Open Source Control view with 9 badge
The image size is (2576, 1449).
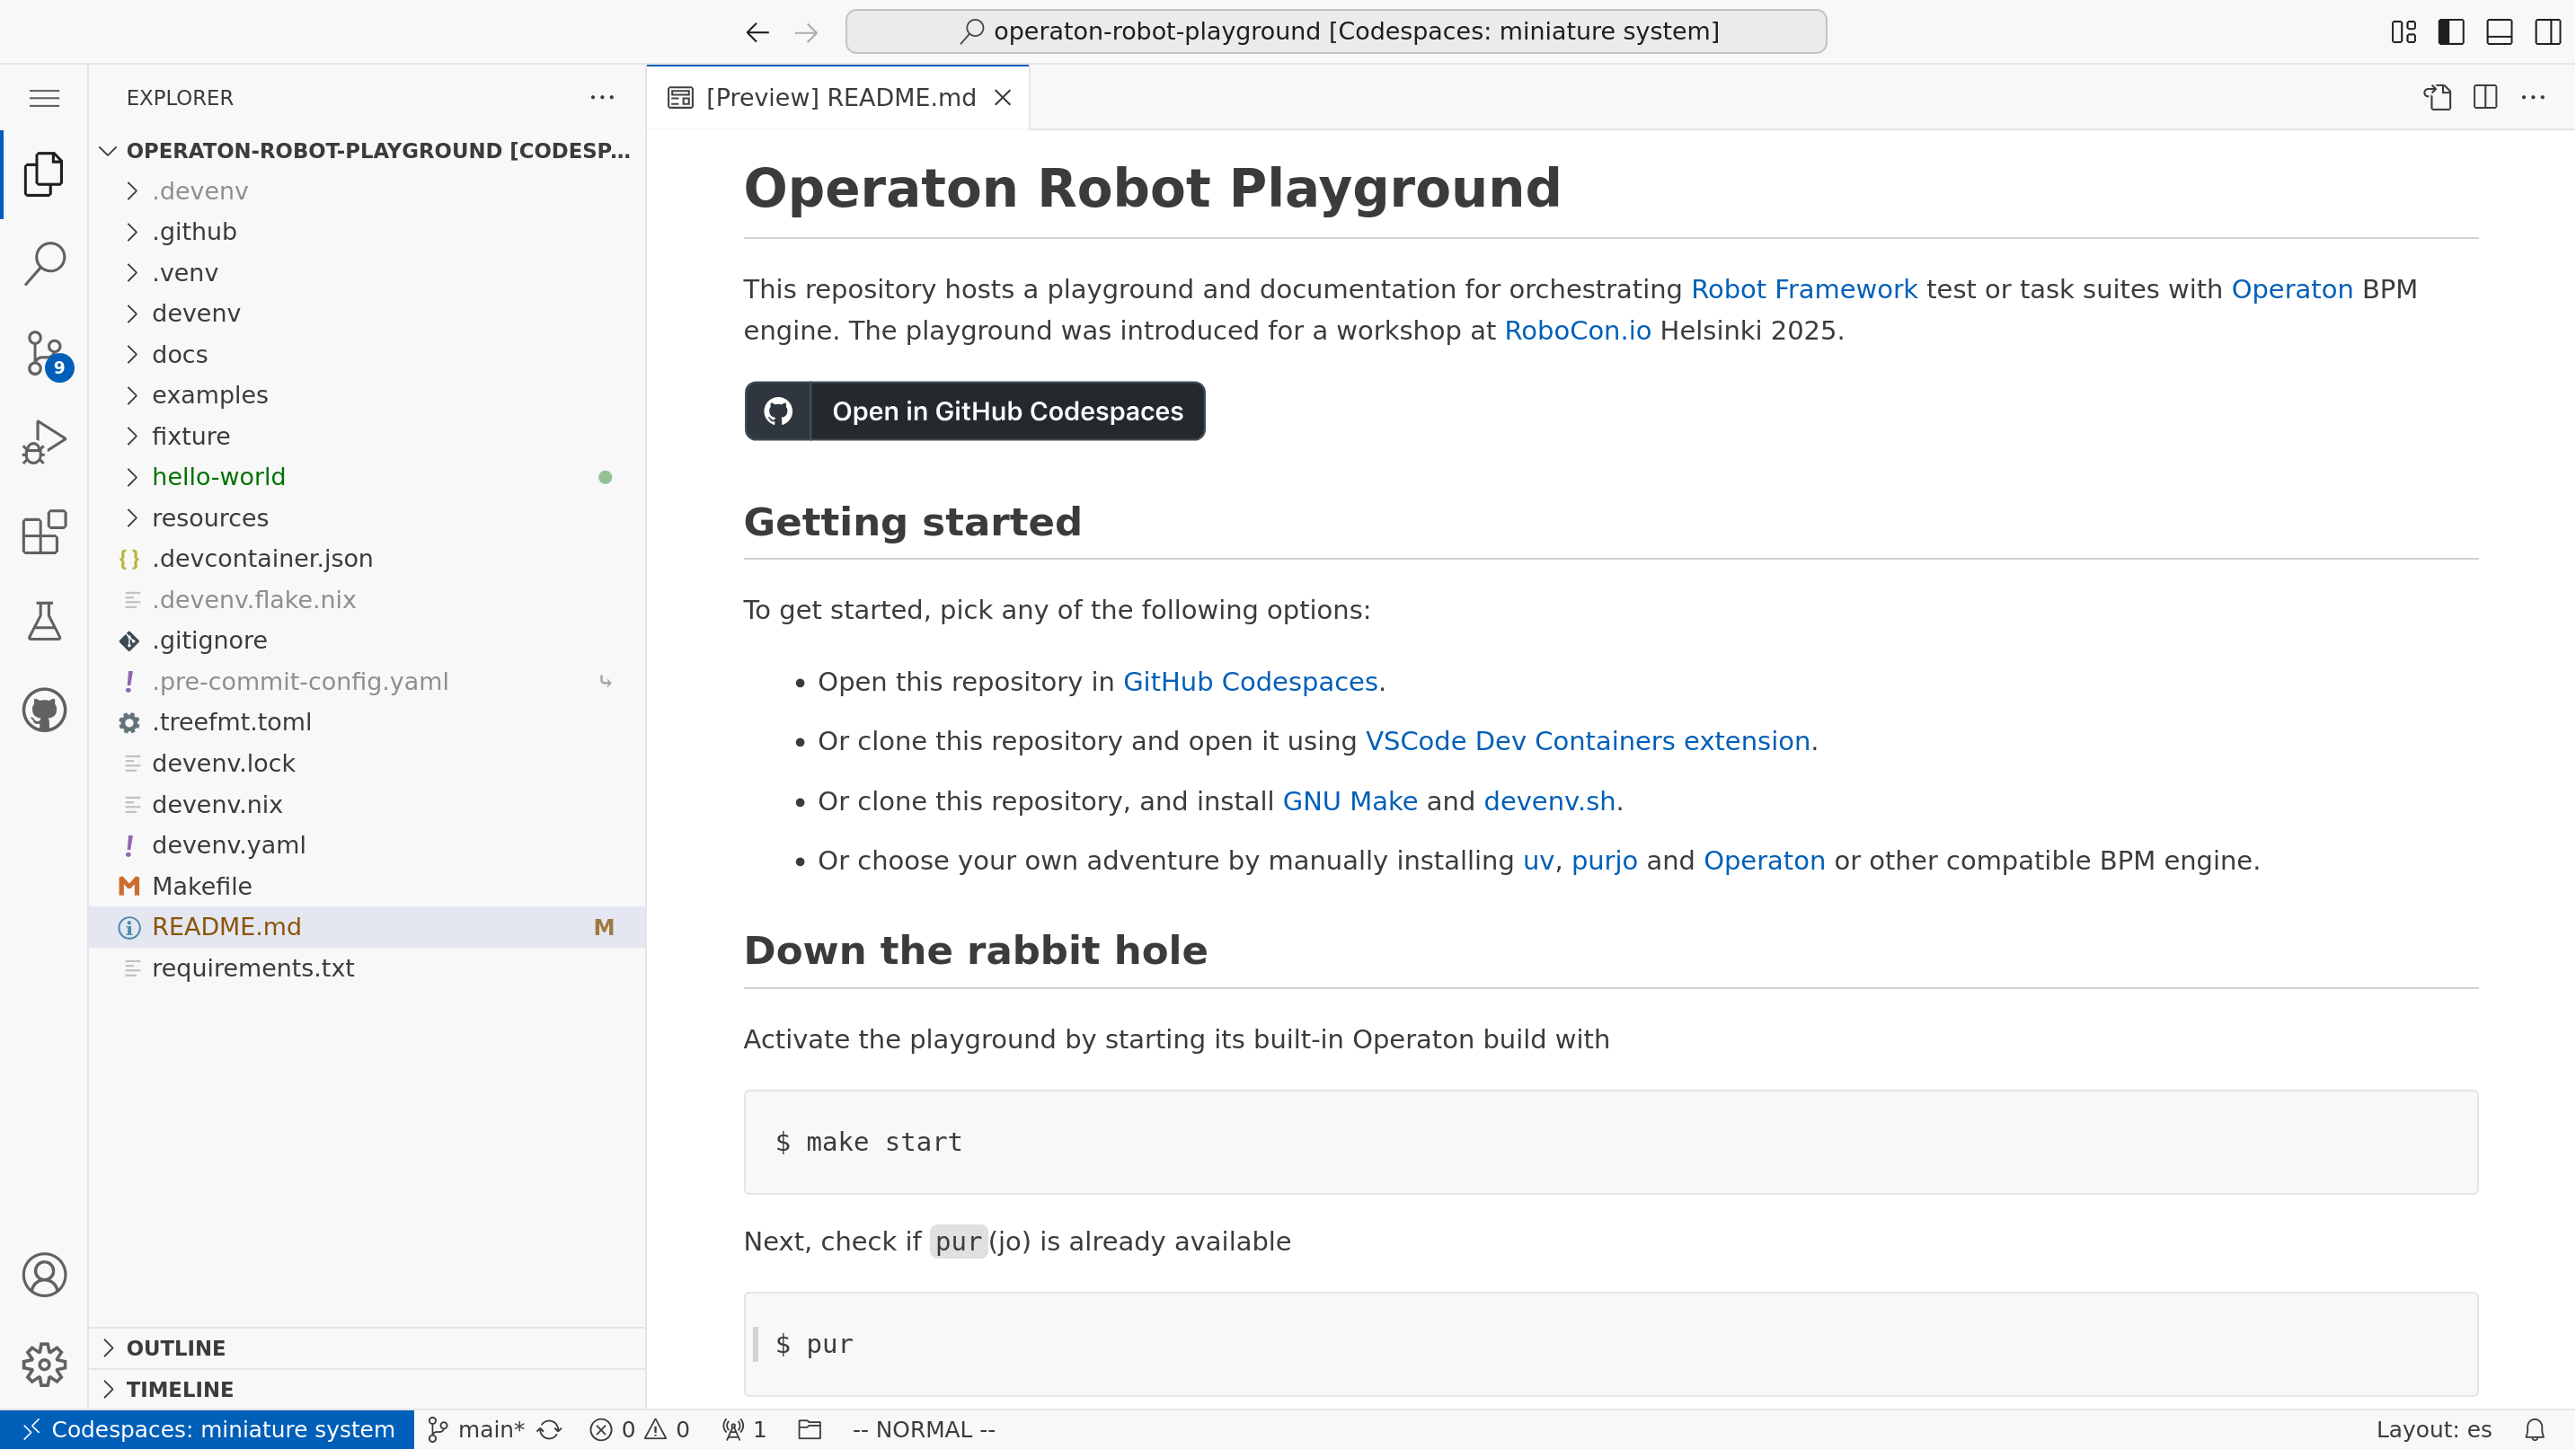coord(44,353)
